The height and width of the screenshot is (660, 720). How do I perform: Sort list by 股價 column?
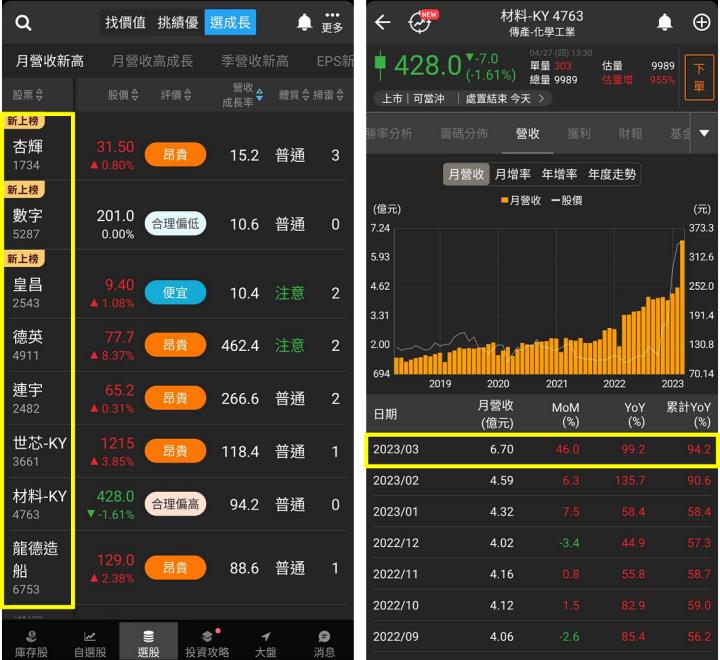pos(123,95)
